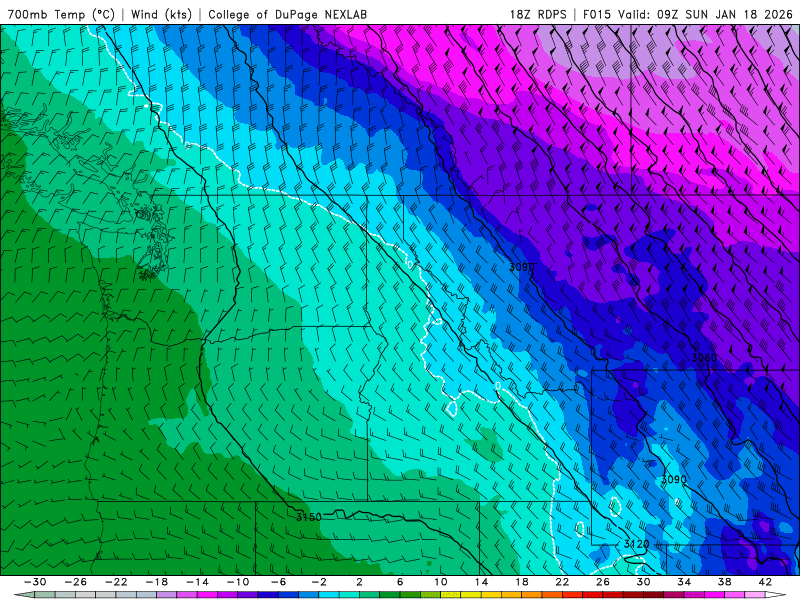Click the "18Z RDPS" model run label
Viewport: 800px width, 600px height.
click(538, 14)
